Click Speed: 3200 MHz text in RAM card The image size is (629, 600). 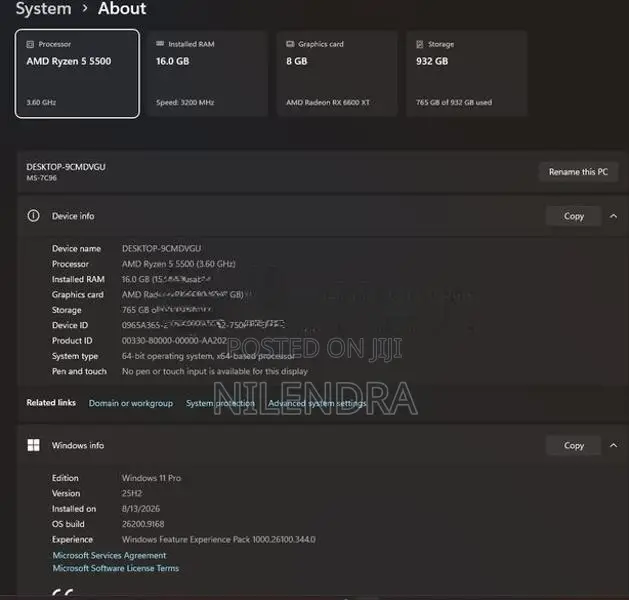point(185,102)
